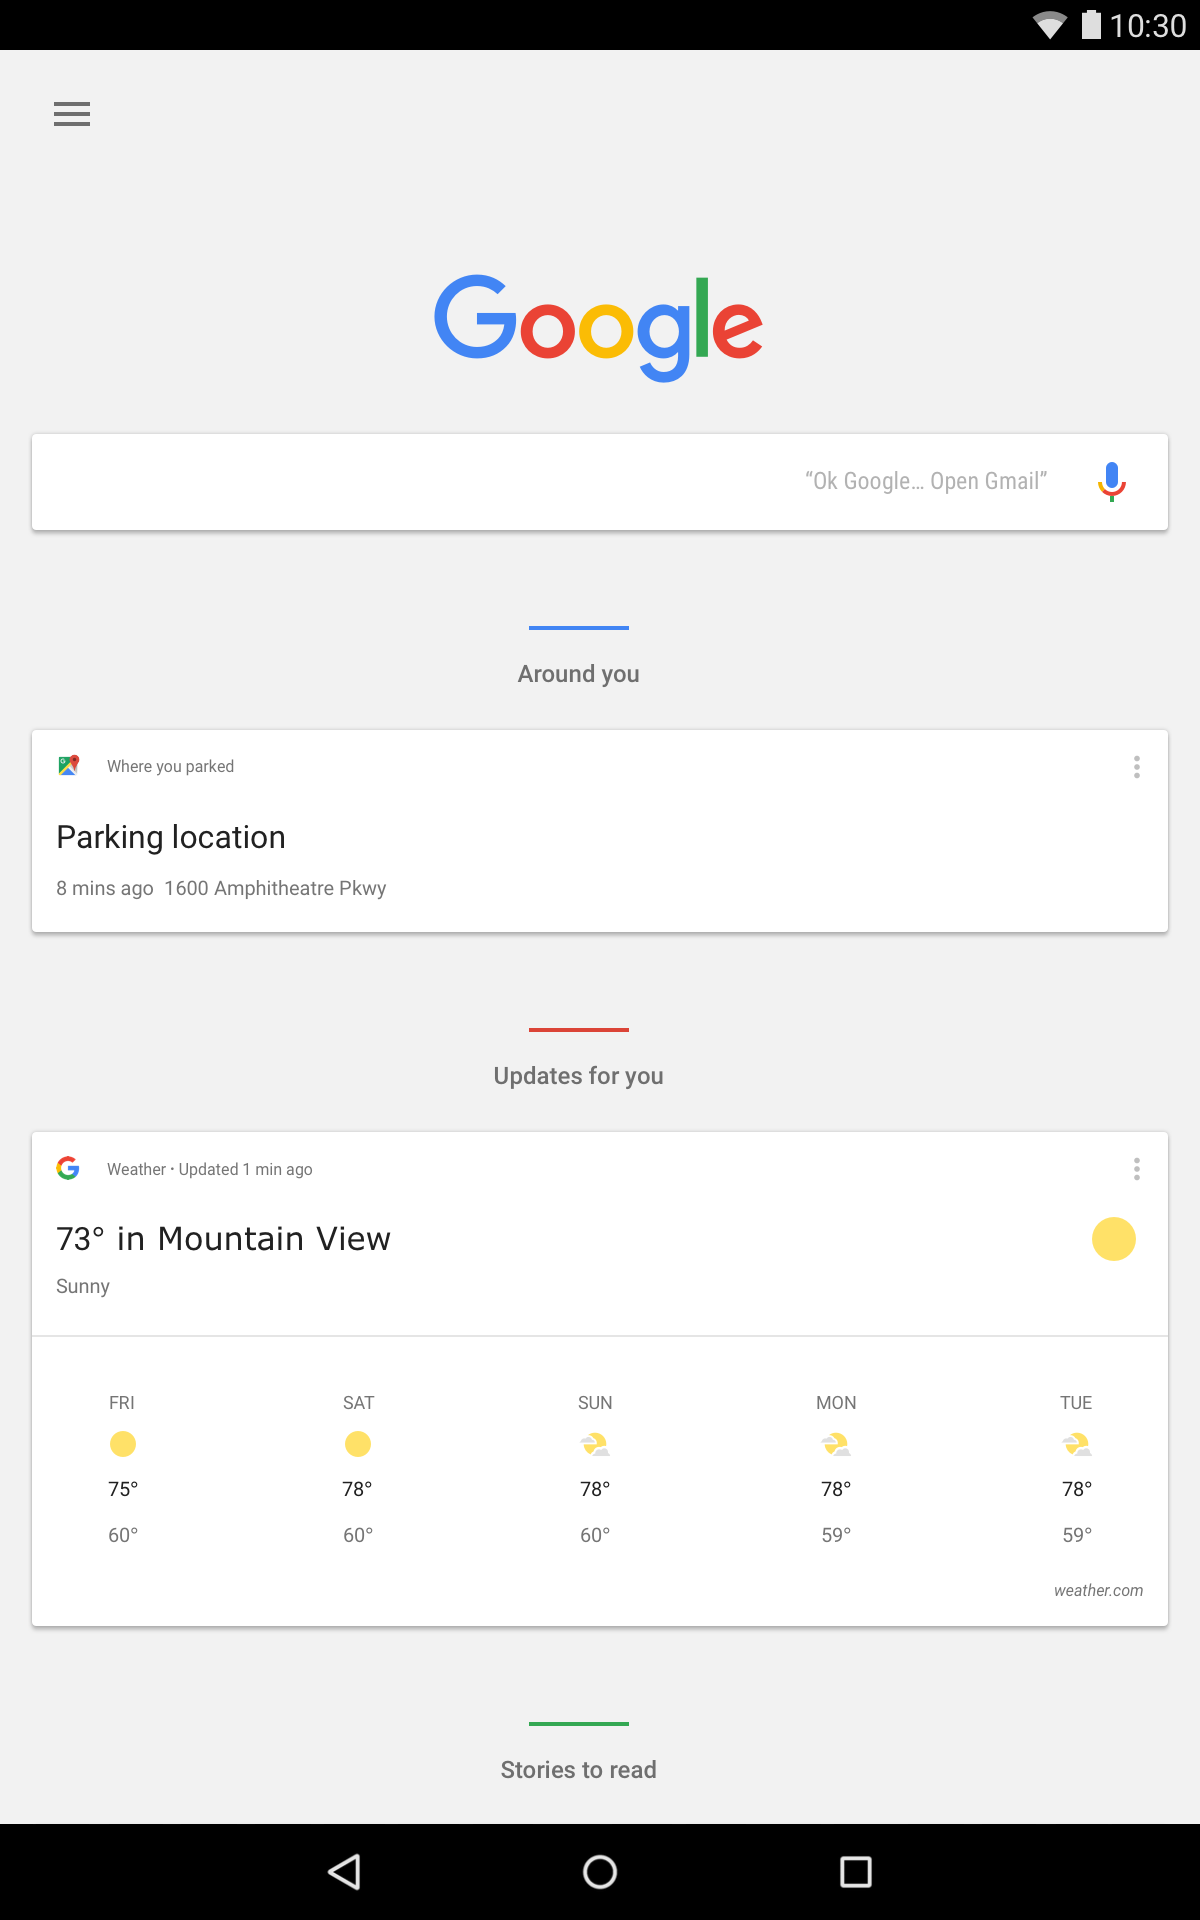Select Friday's sun weather icon
This screenshot has width=1200, height=1920.
(122, 1444)
